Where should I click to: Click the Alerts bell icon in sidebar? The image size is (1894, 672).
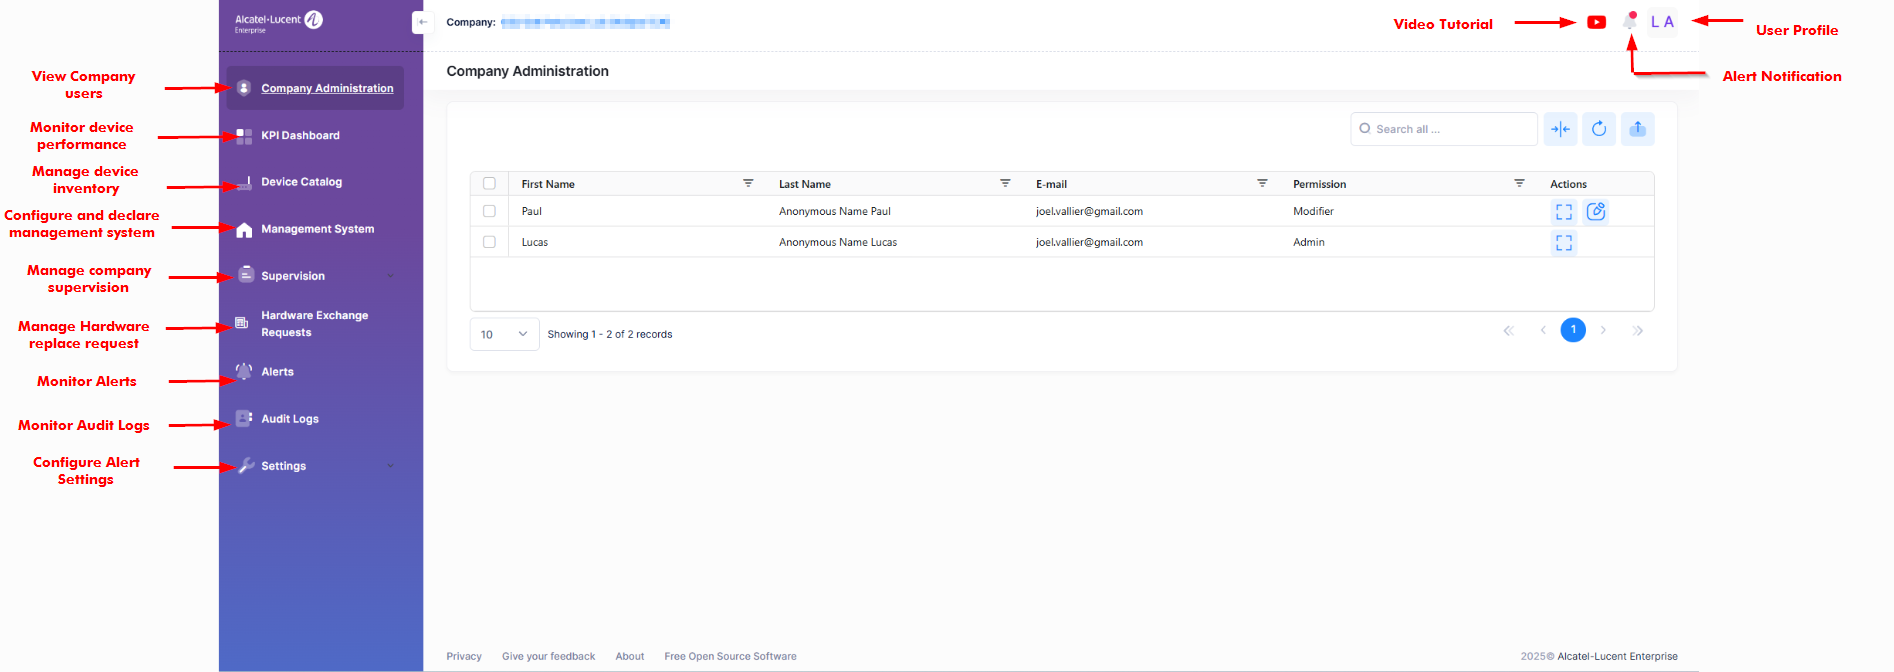pyautogui.click(x=244, y=371)
